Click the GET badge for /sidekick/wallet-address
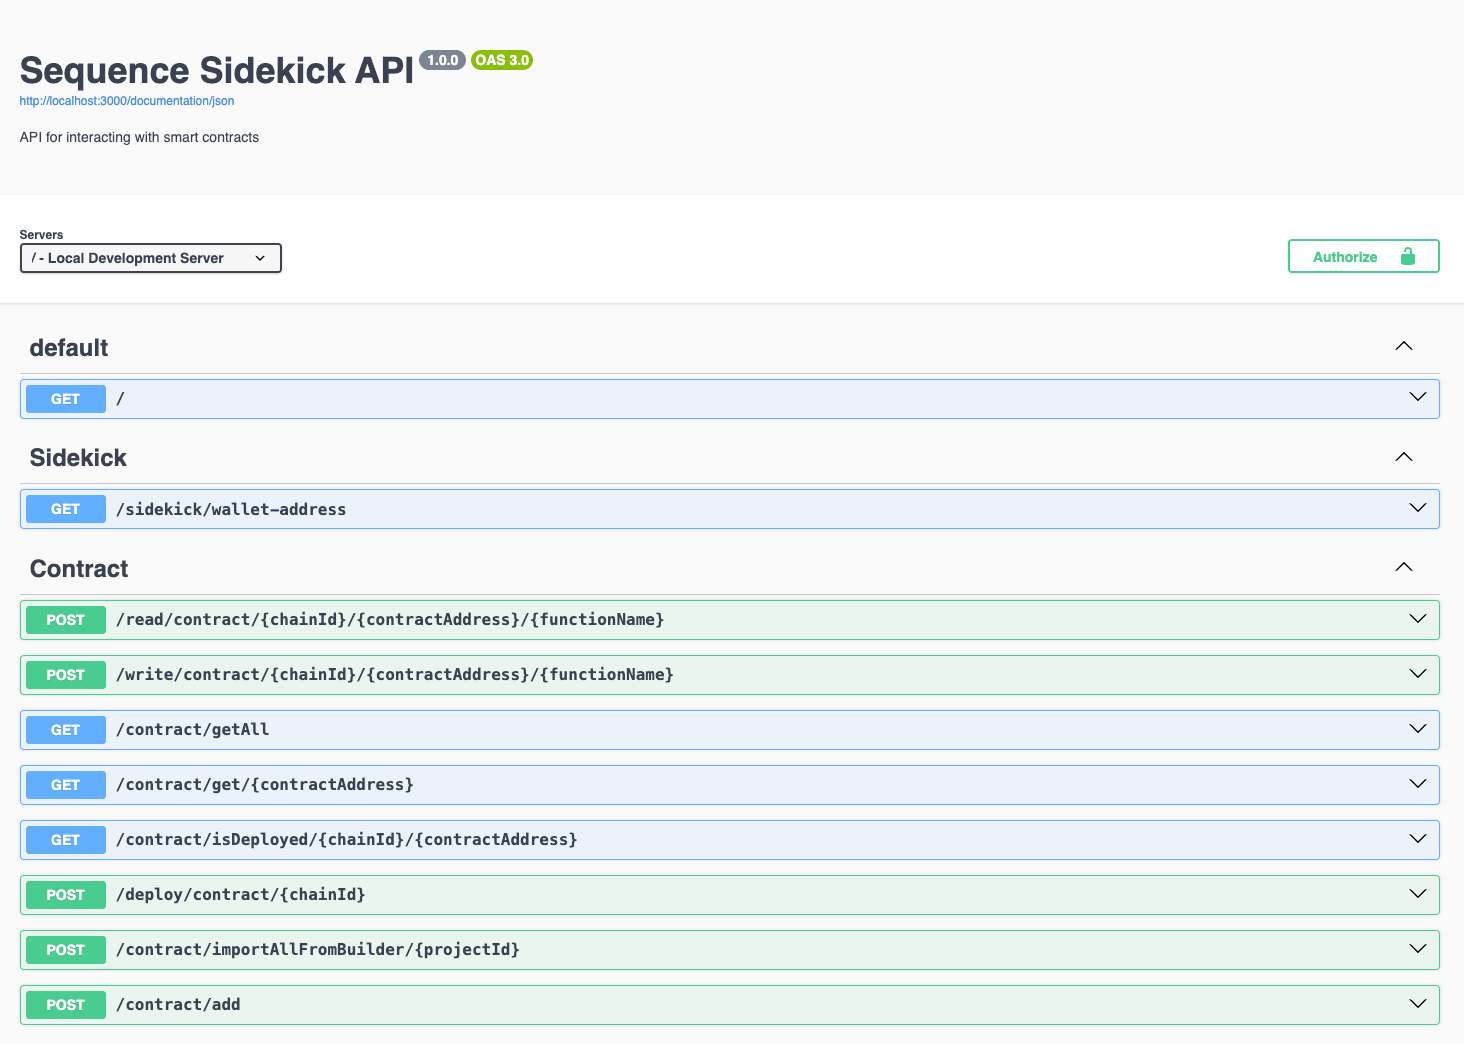1464x1044 pixels. pos(66,509)
